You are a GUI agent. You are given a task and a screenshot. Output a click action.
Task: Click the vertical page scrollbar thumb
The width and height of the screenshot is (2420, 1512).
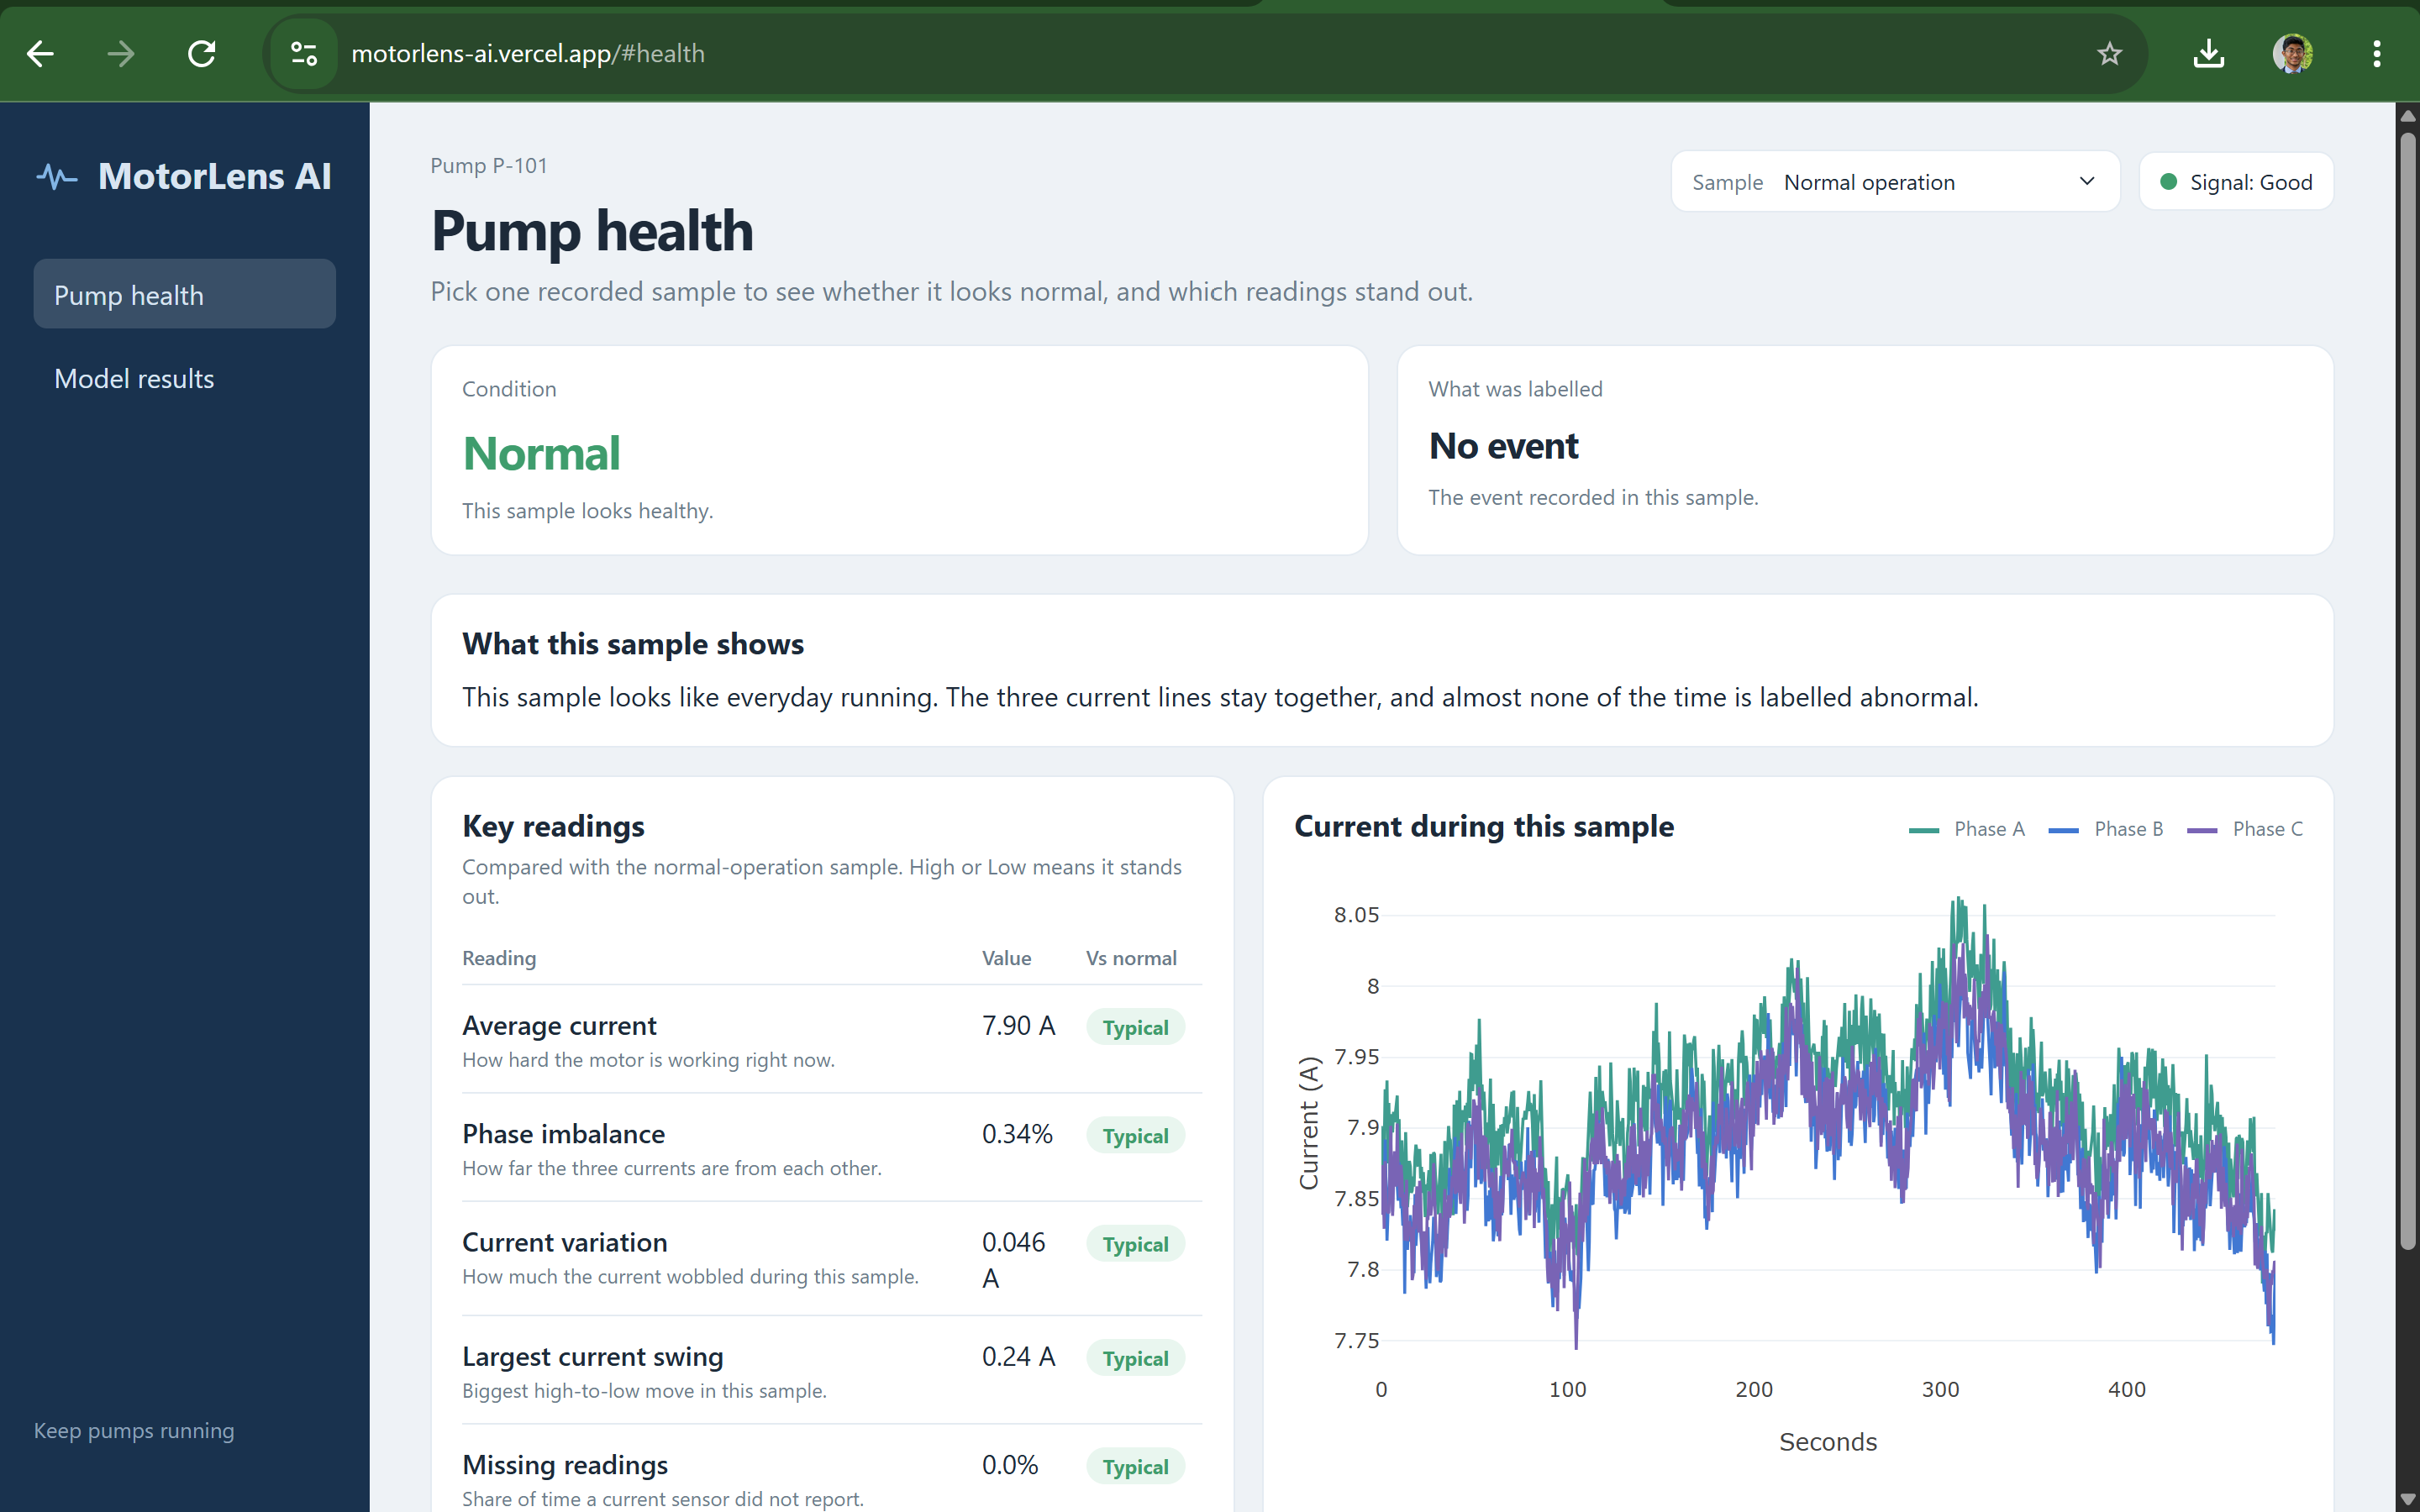pos(2408,690)
